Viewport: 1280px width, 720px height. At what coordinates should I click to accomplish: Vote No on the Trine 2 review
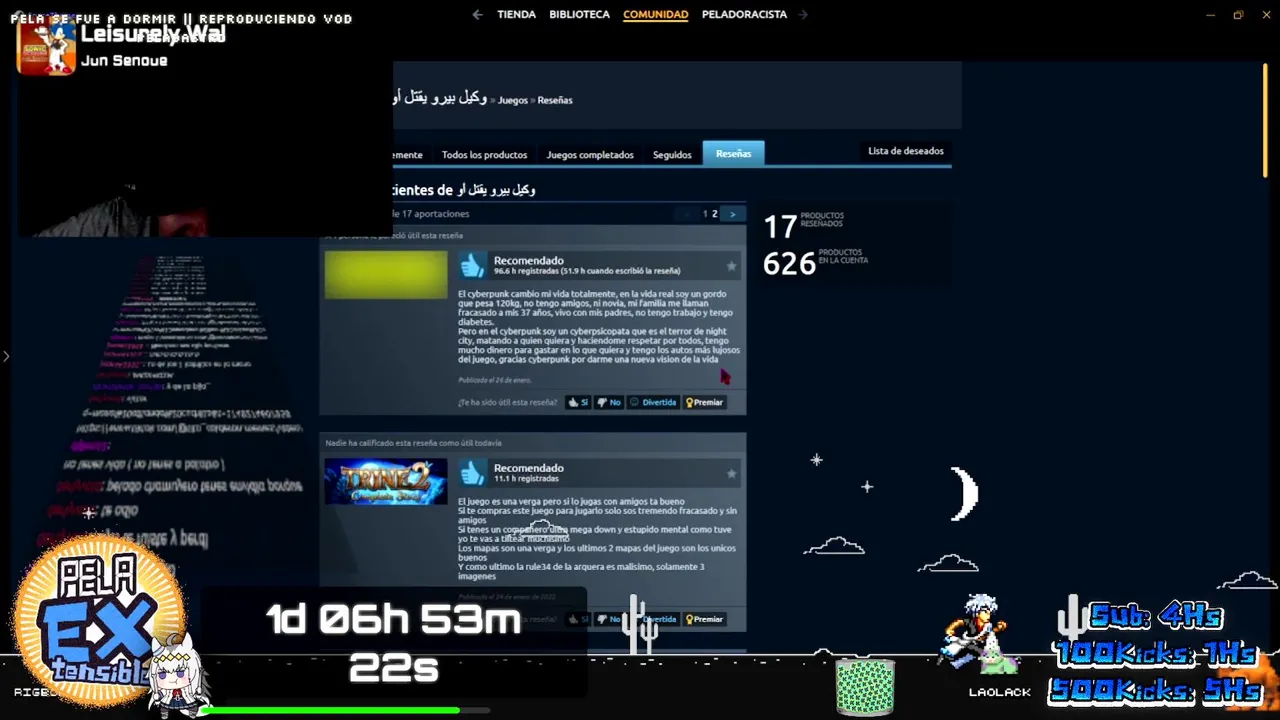click(x=609, y=619)
